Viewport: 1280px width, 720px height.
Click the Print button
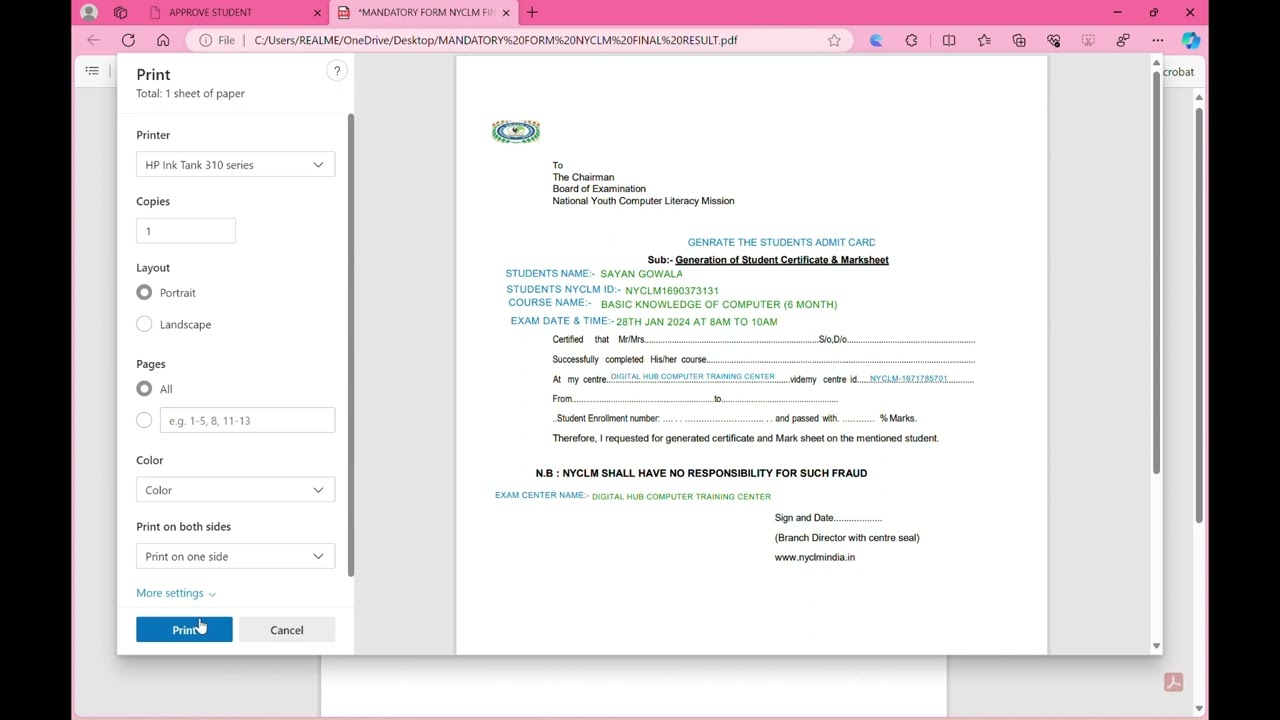click(184, 629)
